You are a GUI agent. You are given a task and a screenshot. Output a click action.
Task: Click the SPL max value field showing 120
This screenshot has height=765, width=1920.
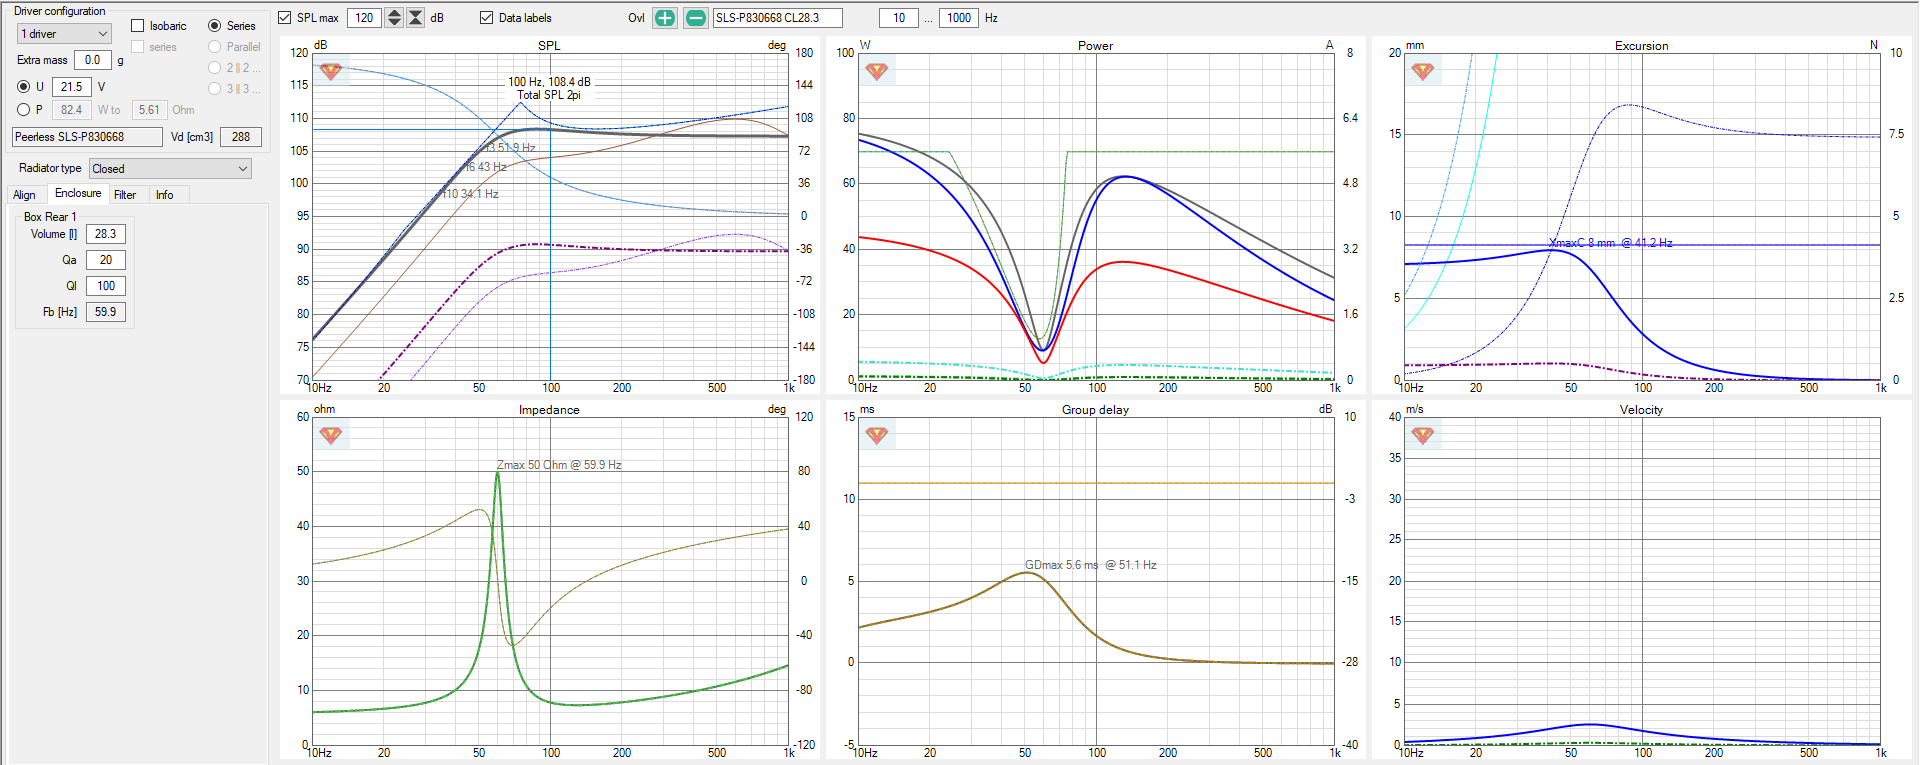click(x=365, y=18)
